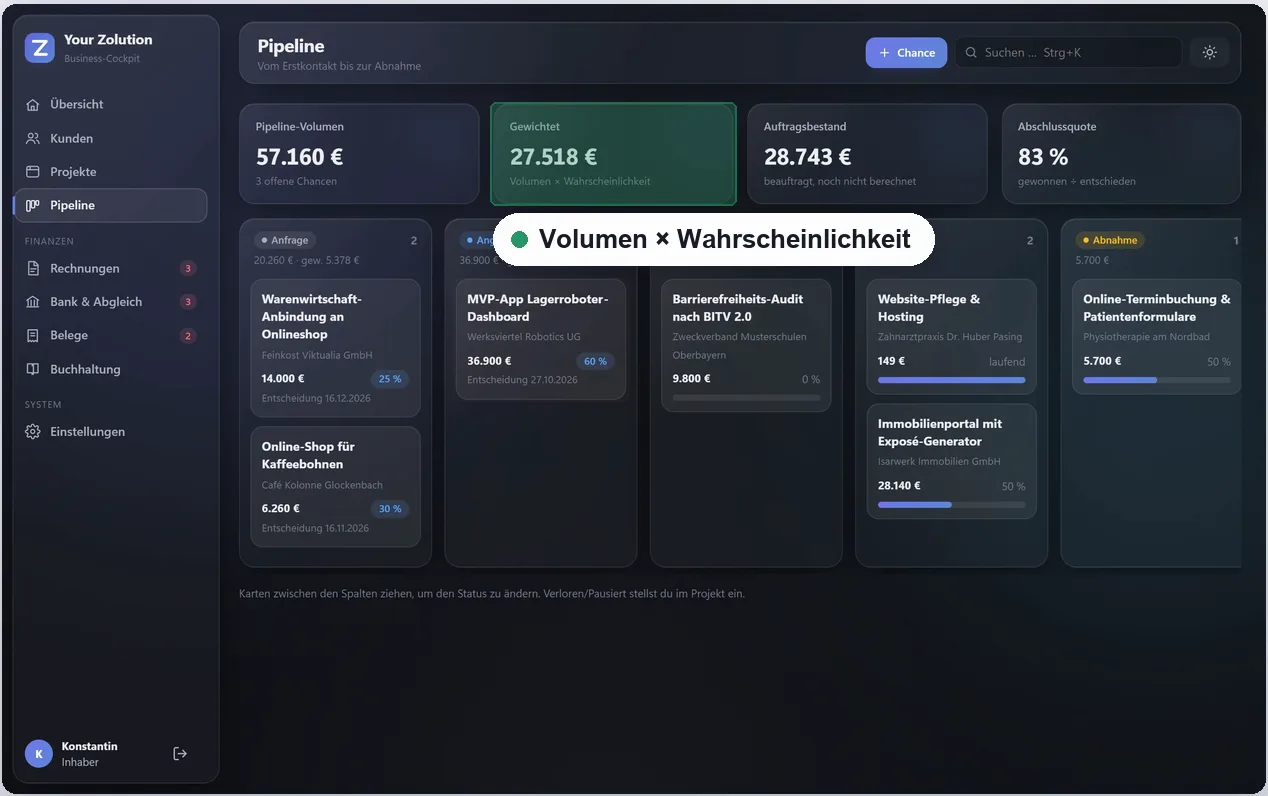The image size is (1268, 796).
Task: Click the text "20.260 € · gew. 5.378 €"
Action: (307, 260)
